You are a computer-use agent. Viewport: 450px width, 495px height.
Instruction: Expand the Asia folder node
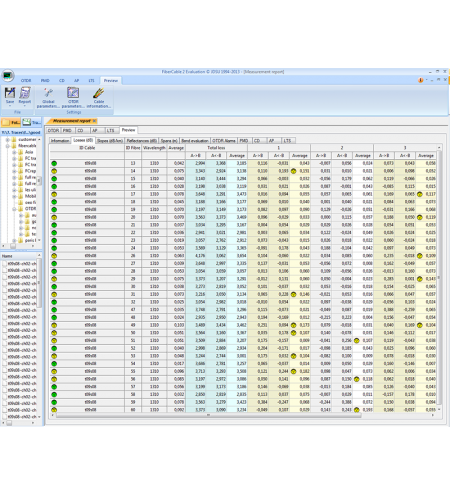(x=14, y=152)
